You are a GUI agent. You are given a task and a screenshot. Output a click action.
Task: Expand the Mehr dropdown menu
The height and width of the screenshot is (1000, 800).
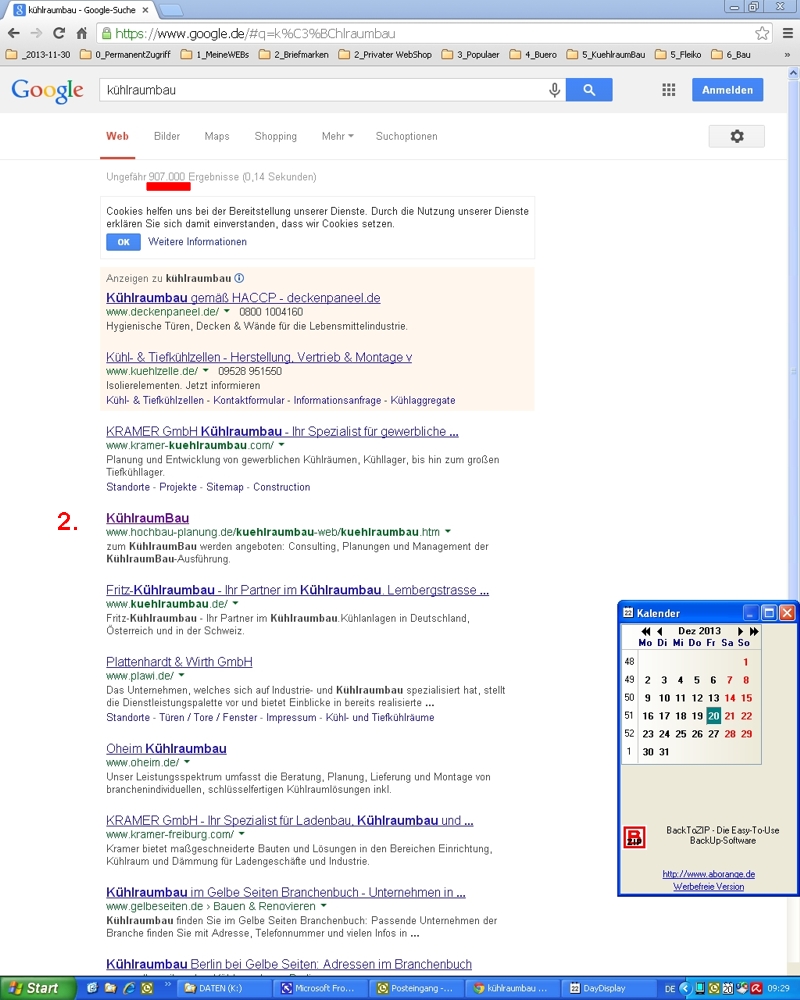pos(337,137)
